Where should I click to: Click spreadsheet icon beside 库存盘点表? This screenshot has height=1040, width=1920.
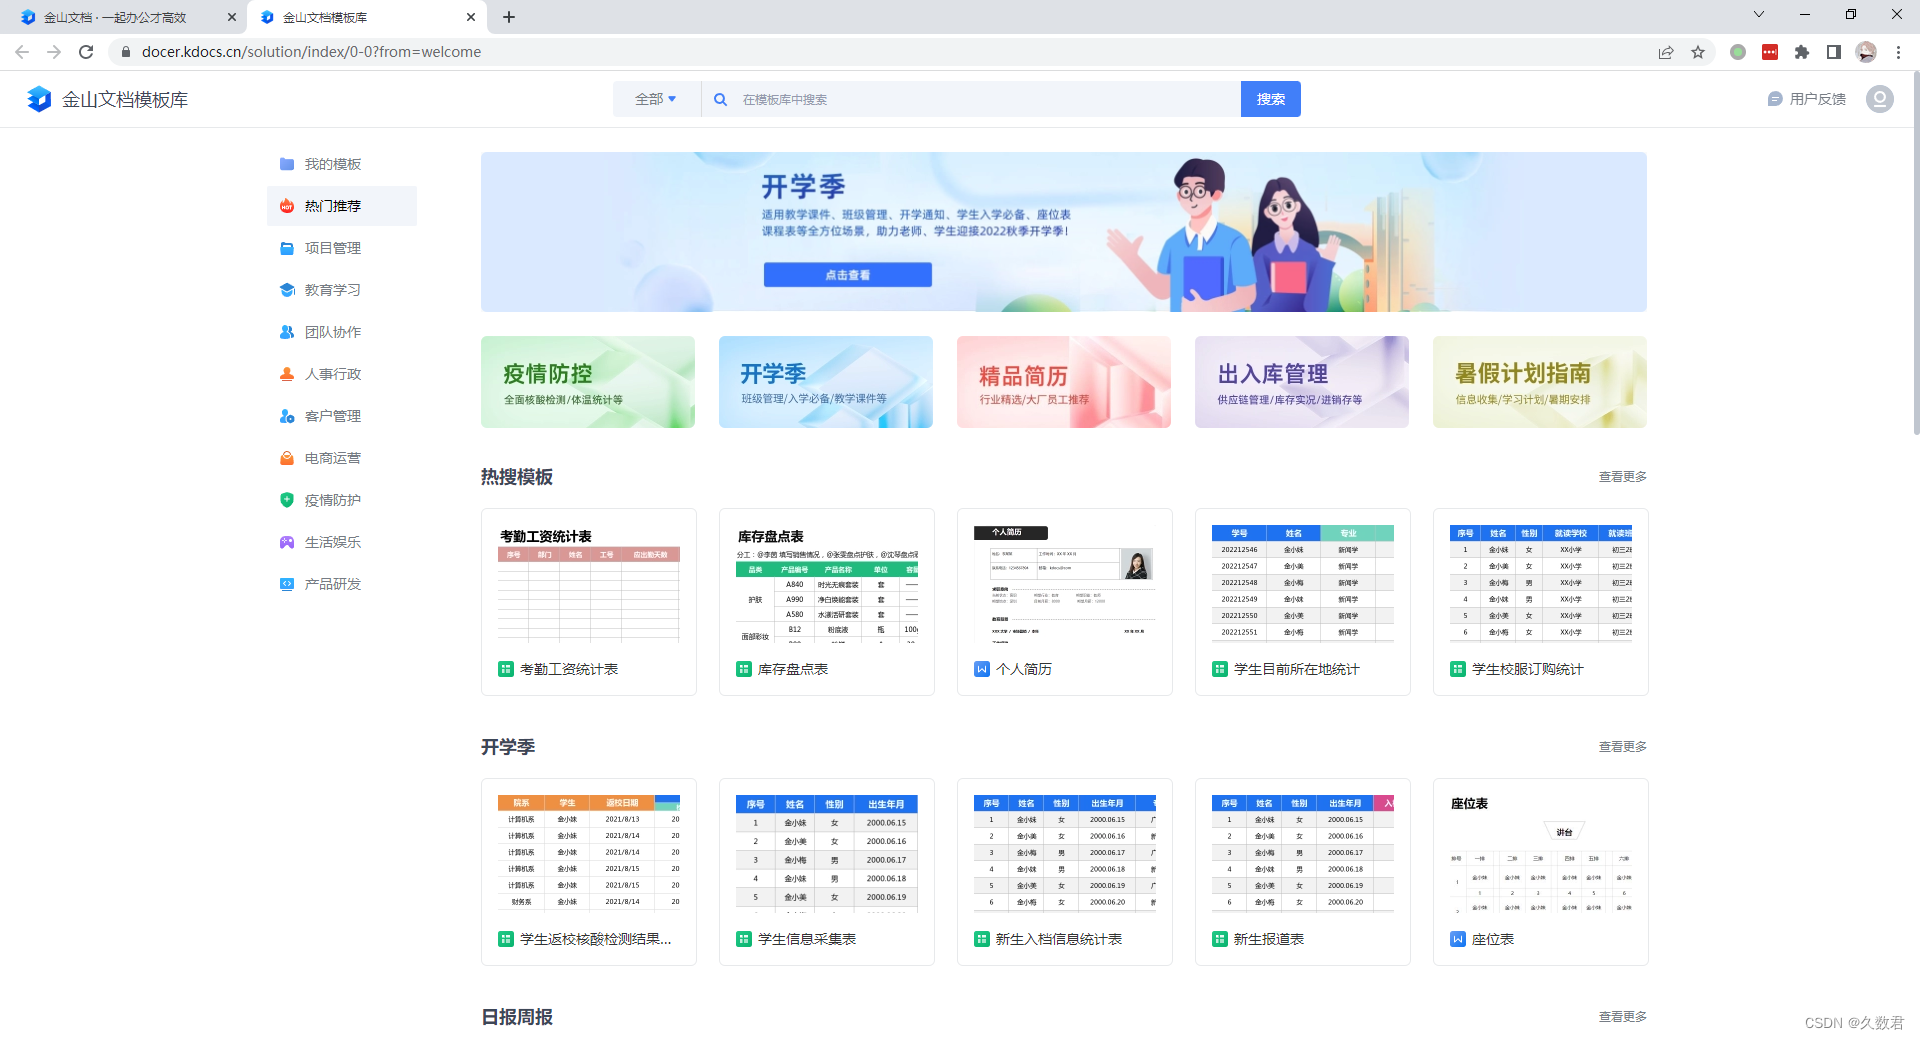(x=743, y=669)
